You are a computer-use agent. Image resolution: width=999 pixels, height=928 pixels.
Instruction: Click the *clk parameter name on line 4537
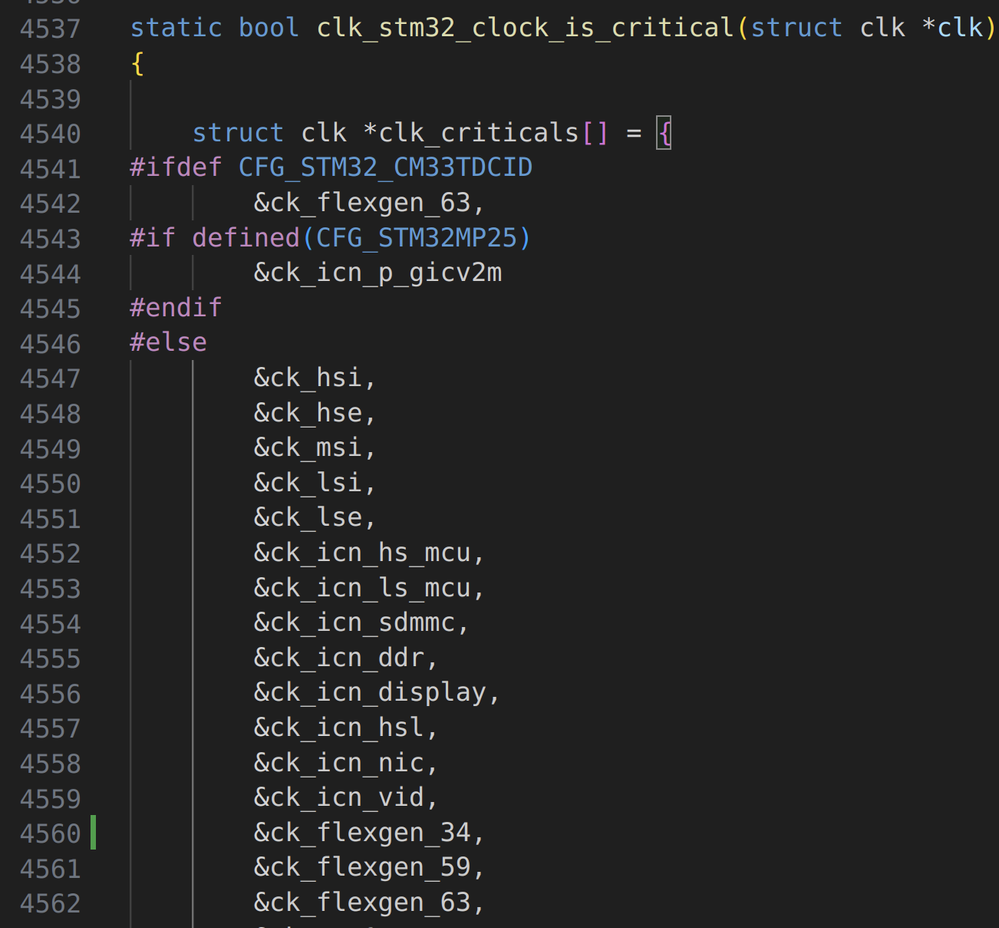pos(952,28)
